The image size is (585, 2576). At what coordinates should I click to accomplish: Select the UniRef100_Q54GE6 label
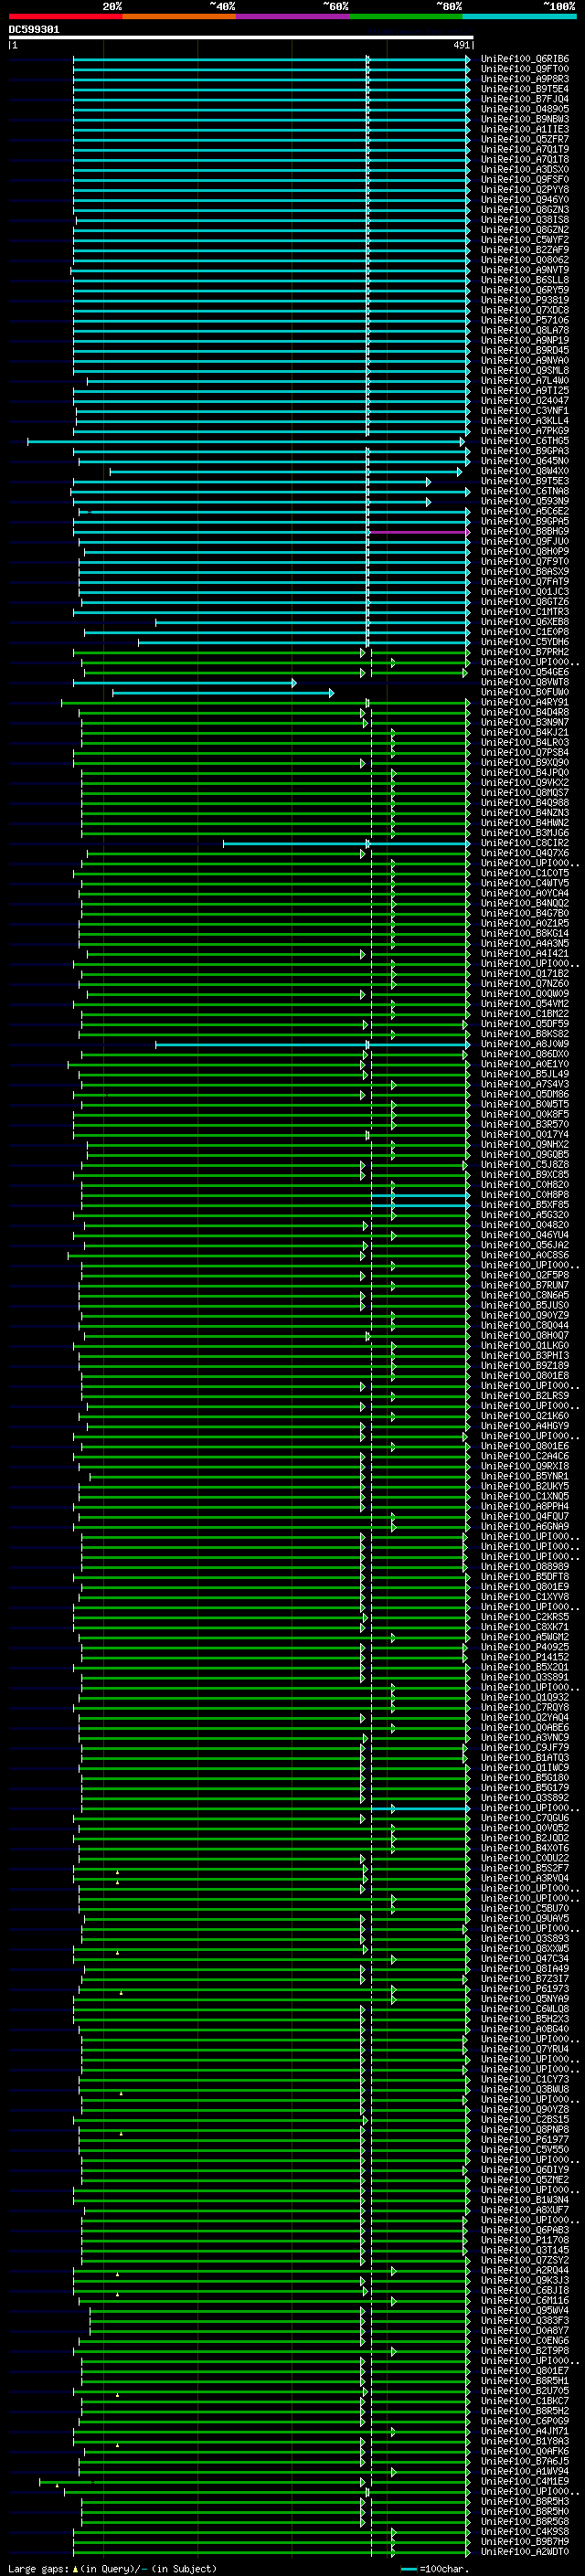(525, 672)
